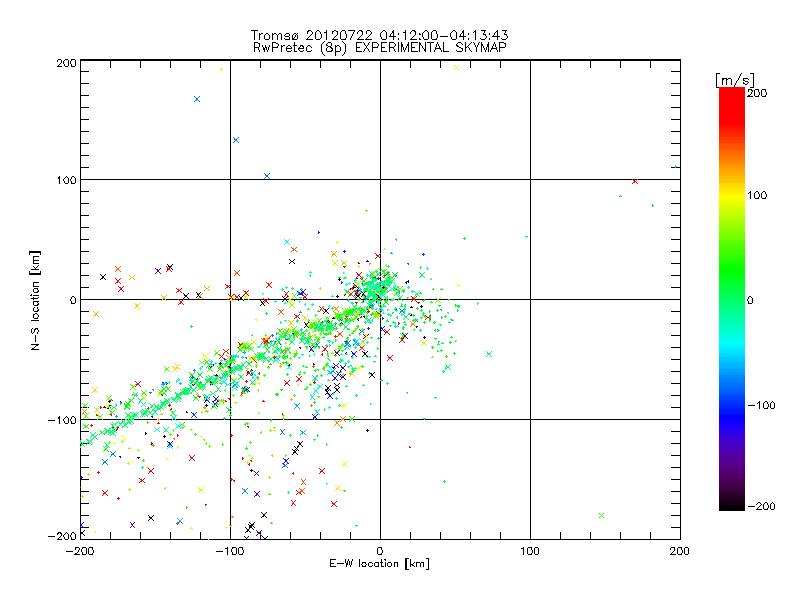This screenshot has width=800, height=600.
Task: Click the colorbar label '-200'
Action: 761,506
